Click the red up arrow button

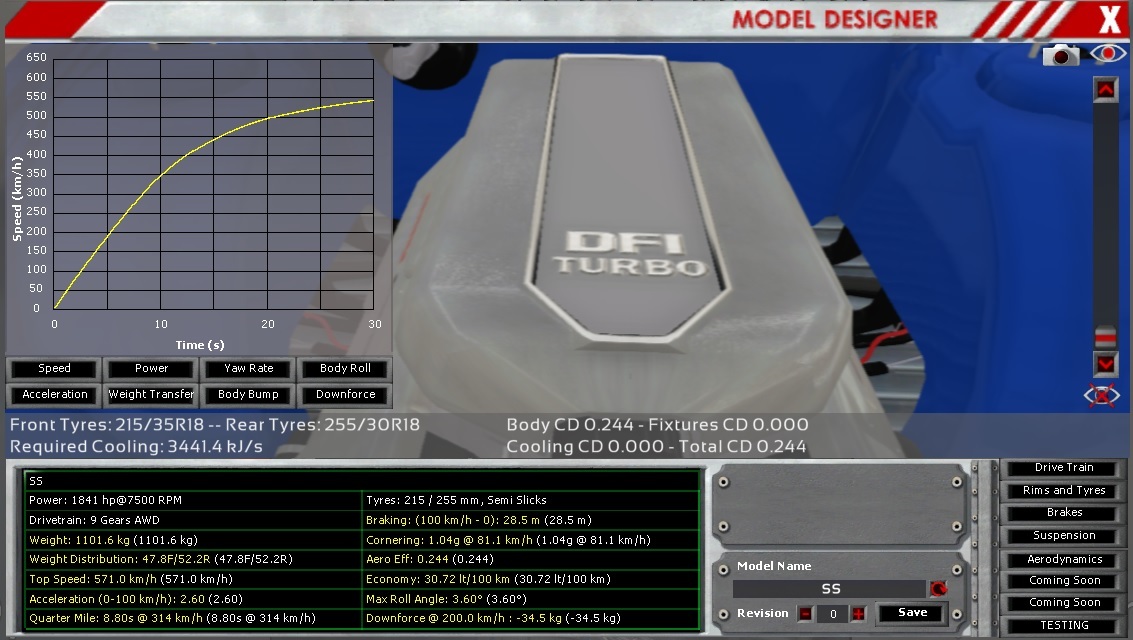[x=1106, y=90]
